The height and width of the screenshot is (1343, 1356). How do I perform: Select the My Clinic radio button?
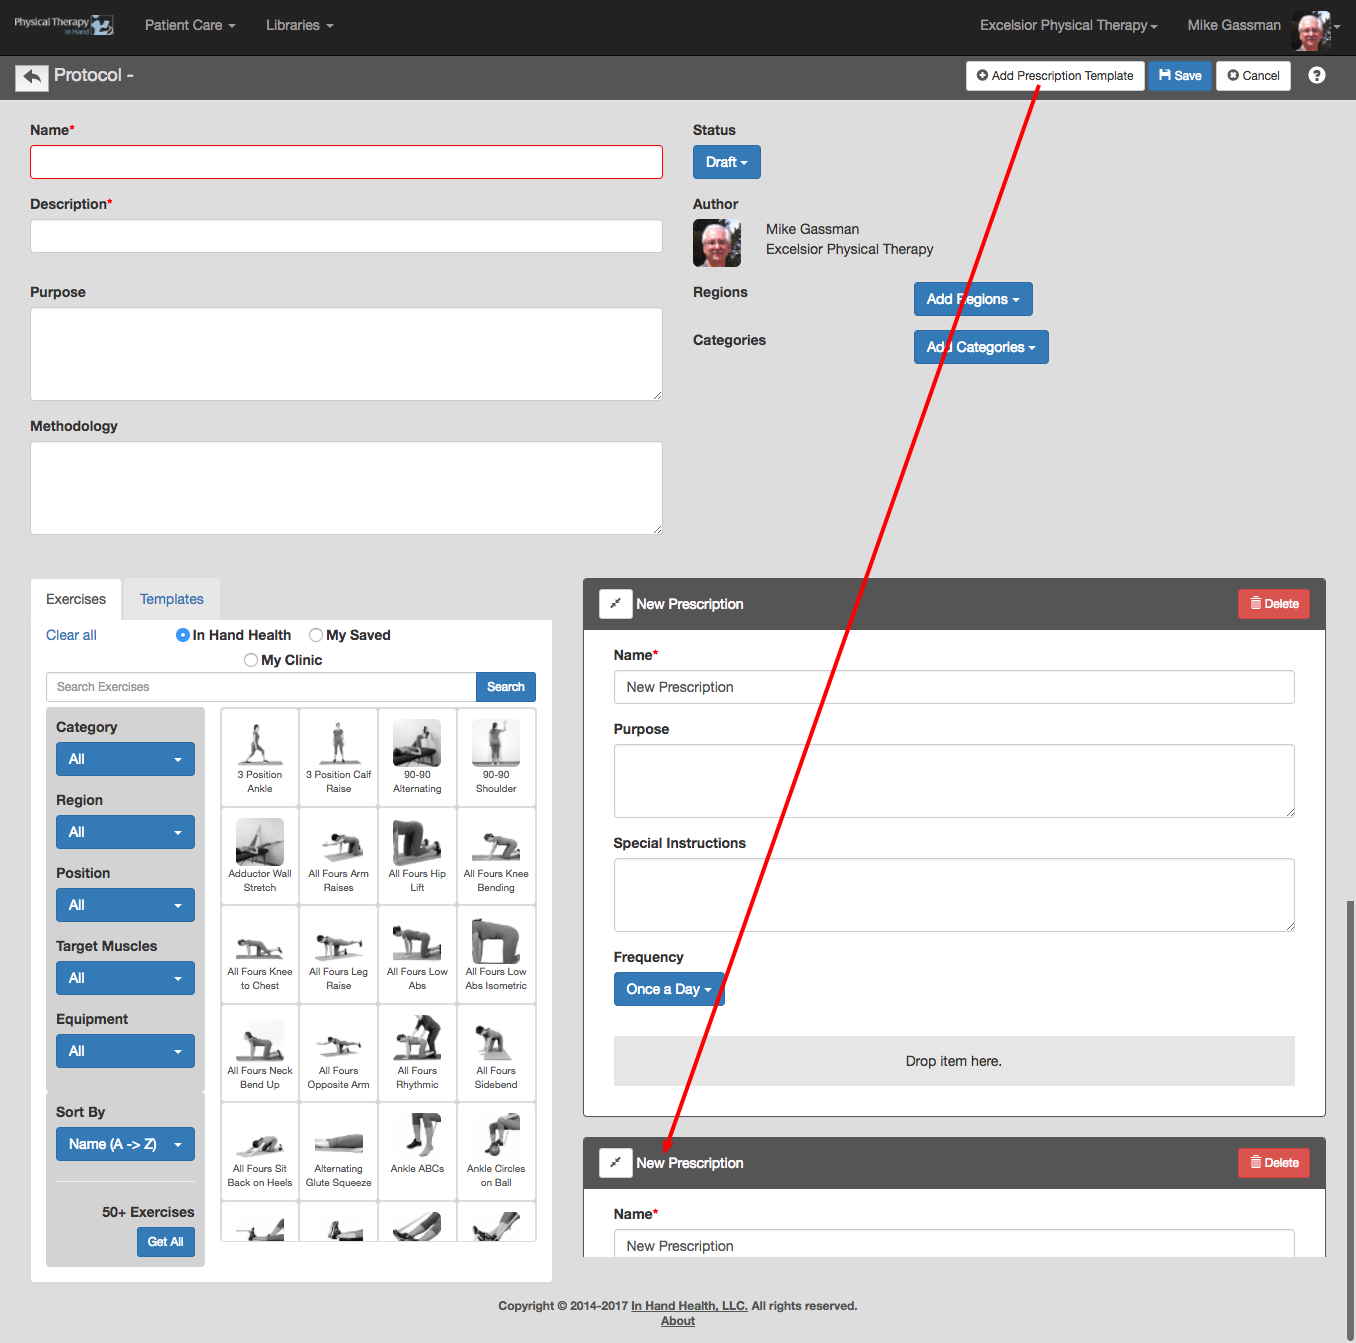[251, 660]
